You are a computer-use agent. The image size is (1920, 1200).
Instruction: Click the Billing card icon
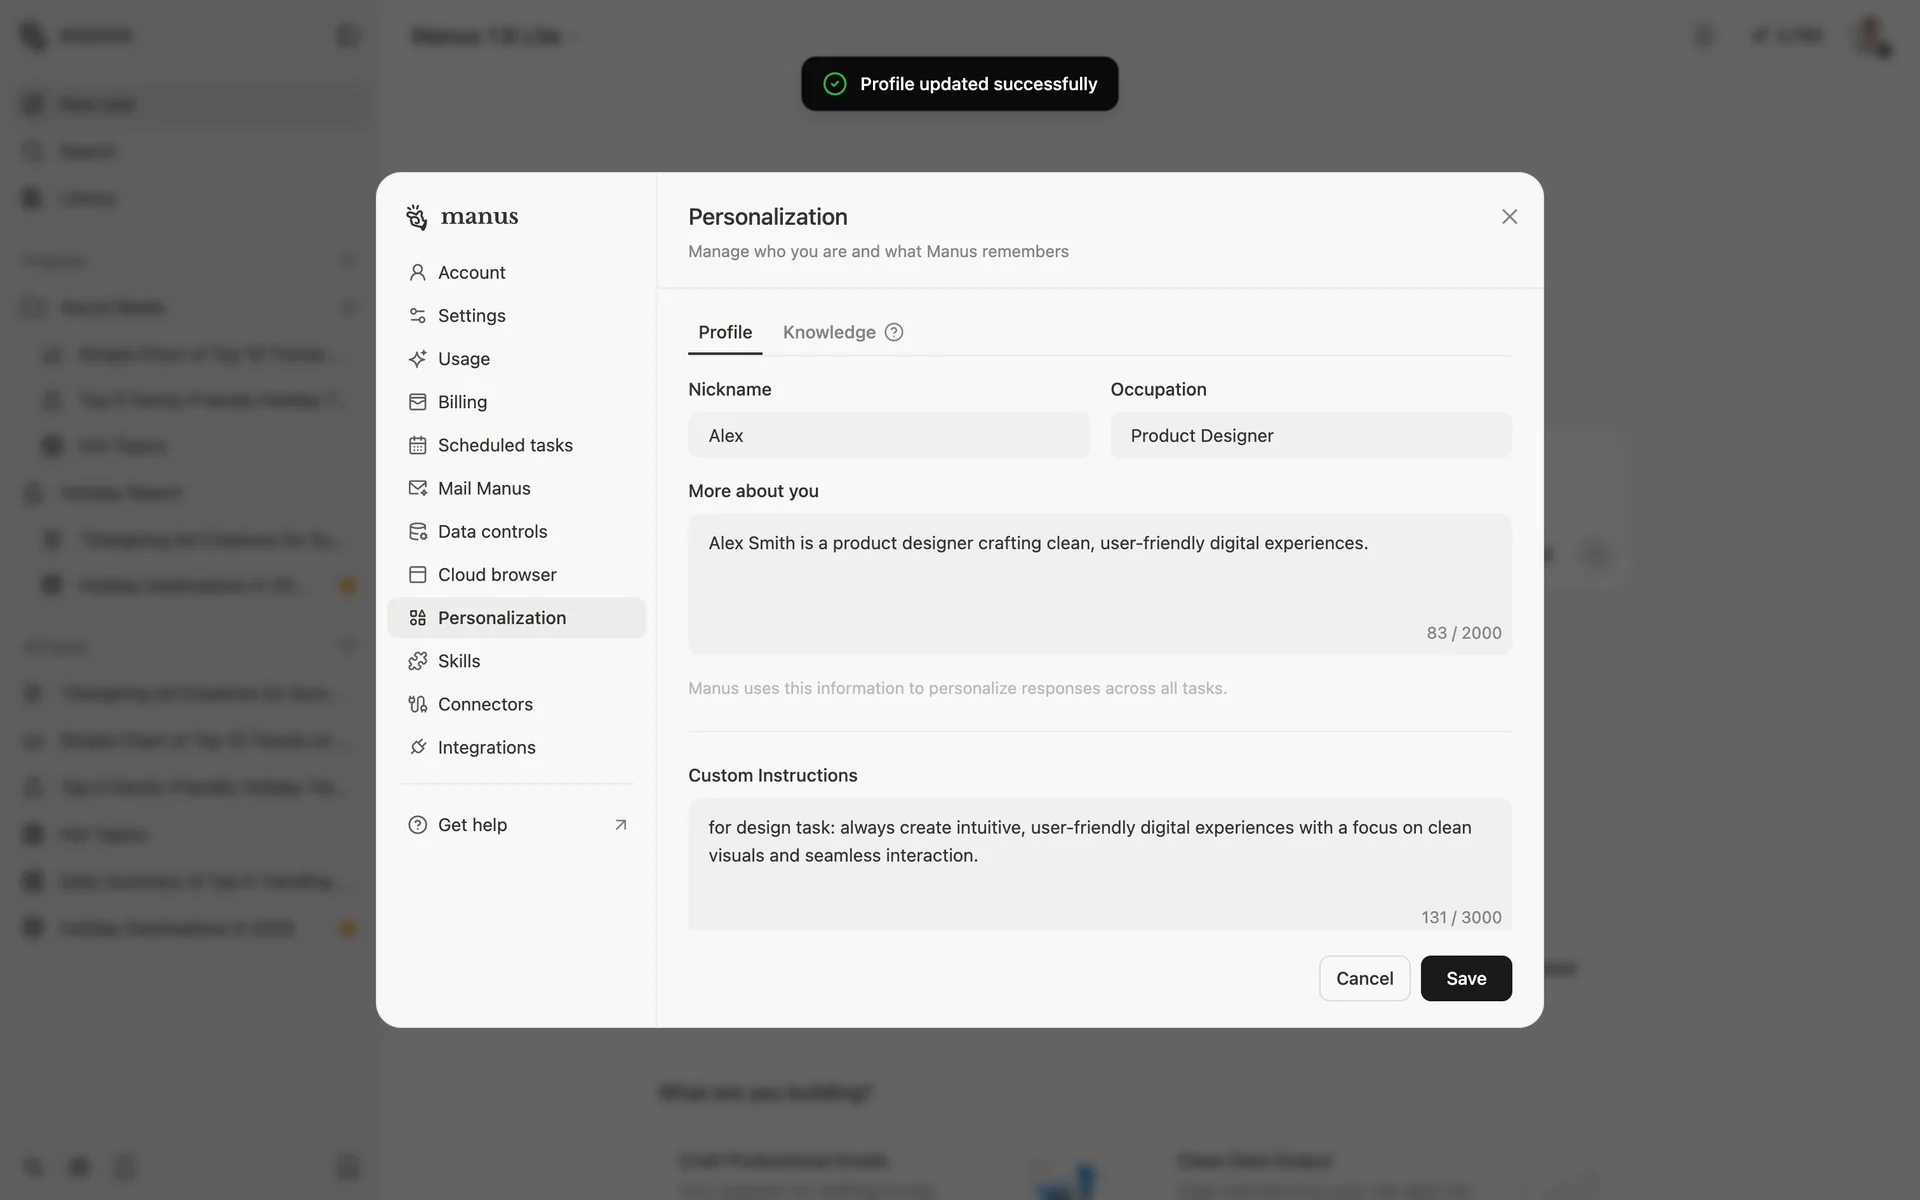pyautogui.click(x=417, y=402)
